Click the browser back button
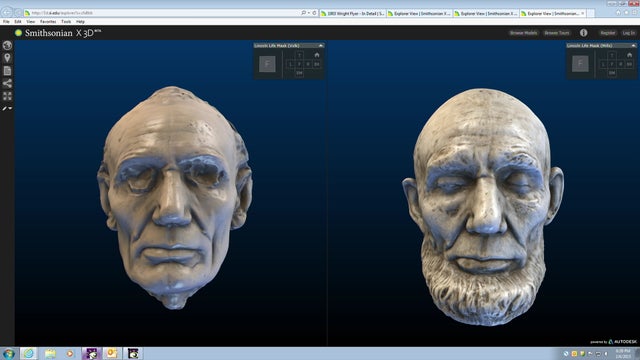The width and height of the screenshot is (640, 360). (x=7, y=13)
